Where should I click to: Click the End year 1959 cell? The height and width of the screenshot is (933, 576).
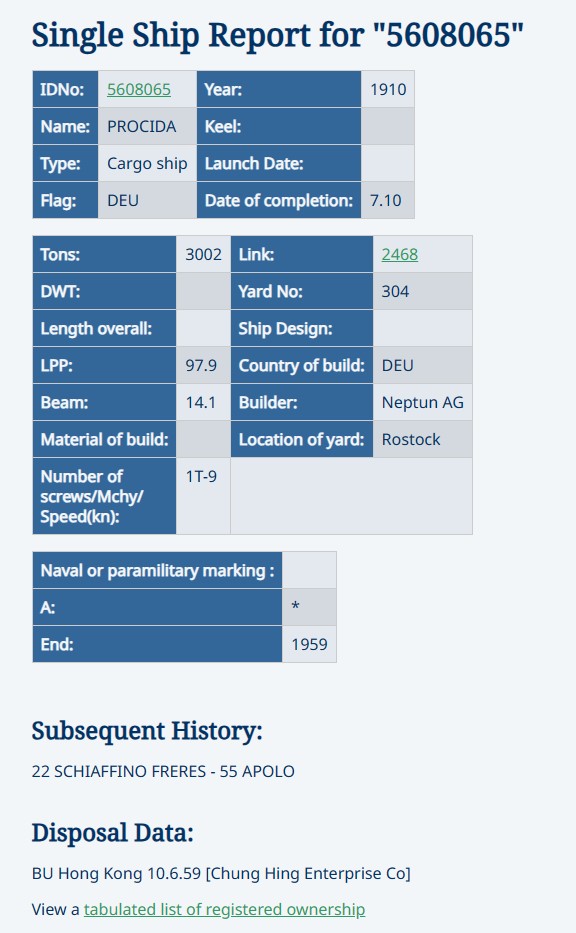[x=309, y=644]
